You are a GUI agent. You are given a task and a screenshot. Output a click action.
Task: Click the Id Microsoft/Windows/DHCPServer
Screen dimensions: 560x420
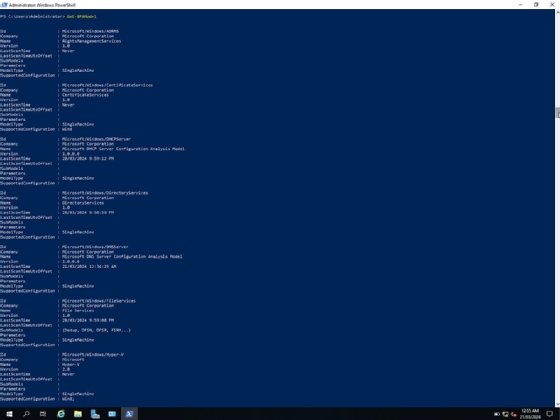pos(96,139)
